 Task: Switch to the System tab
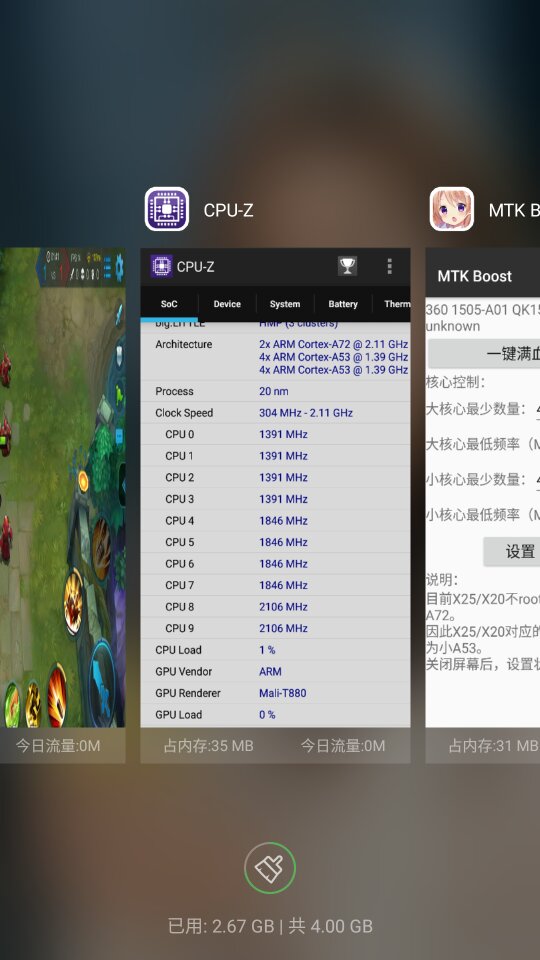[285, 304]
